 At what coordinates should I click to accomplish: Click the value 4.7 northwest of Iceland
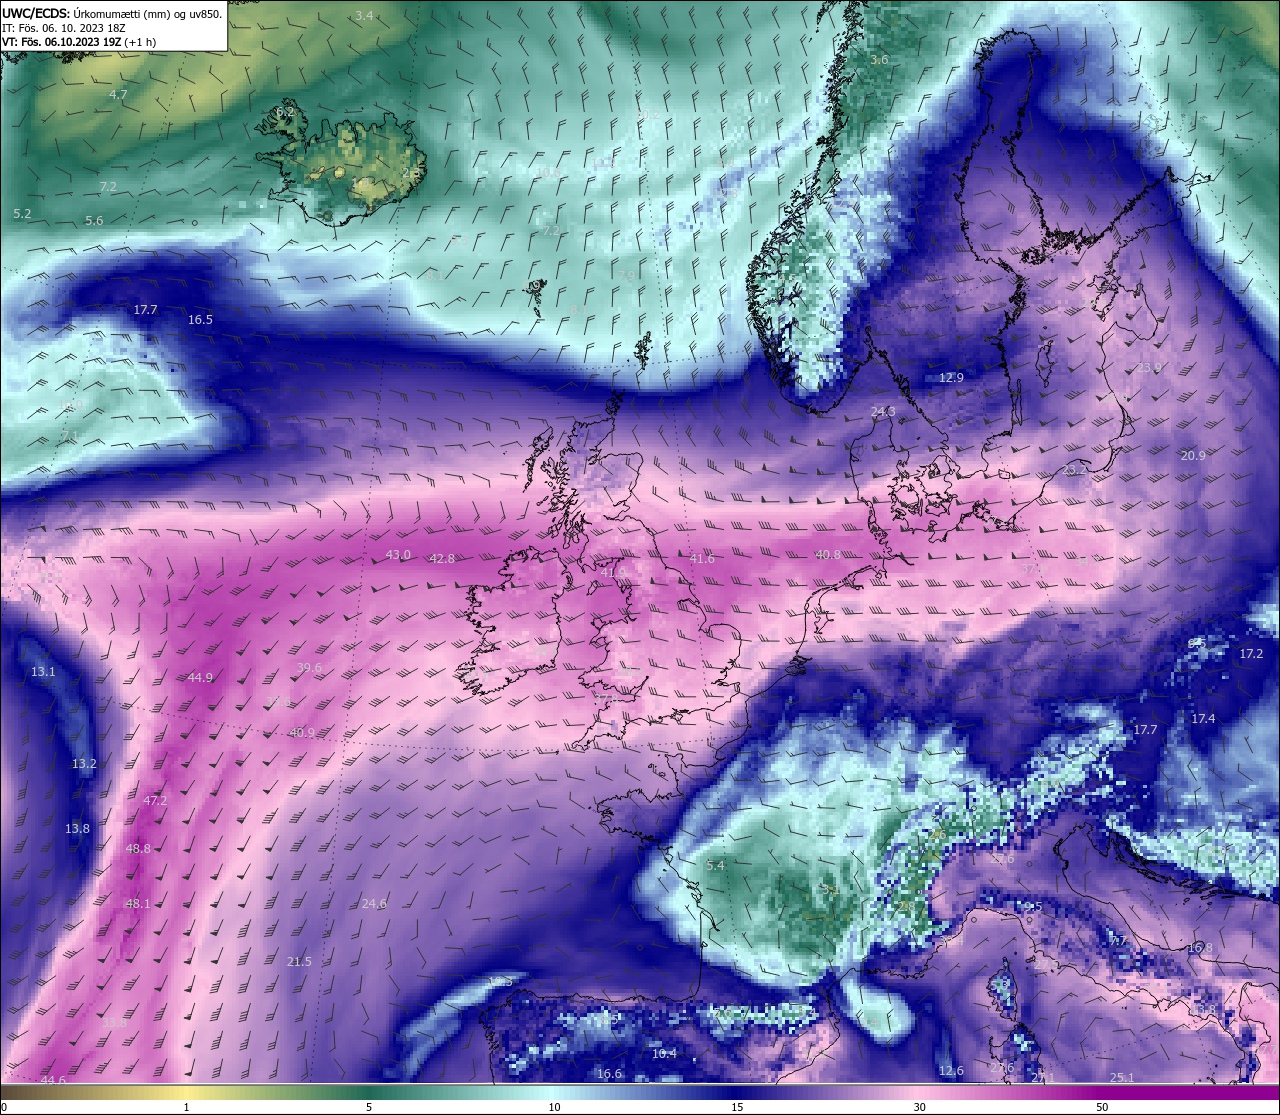click(118, 95)
